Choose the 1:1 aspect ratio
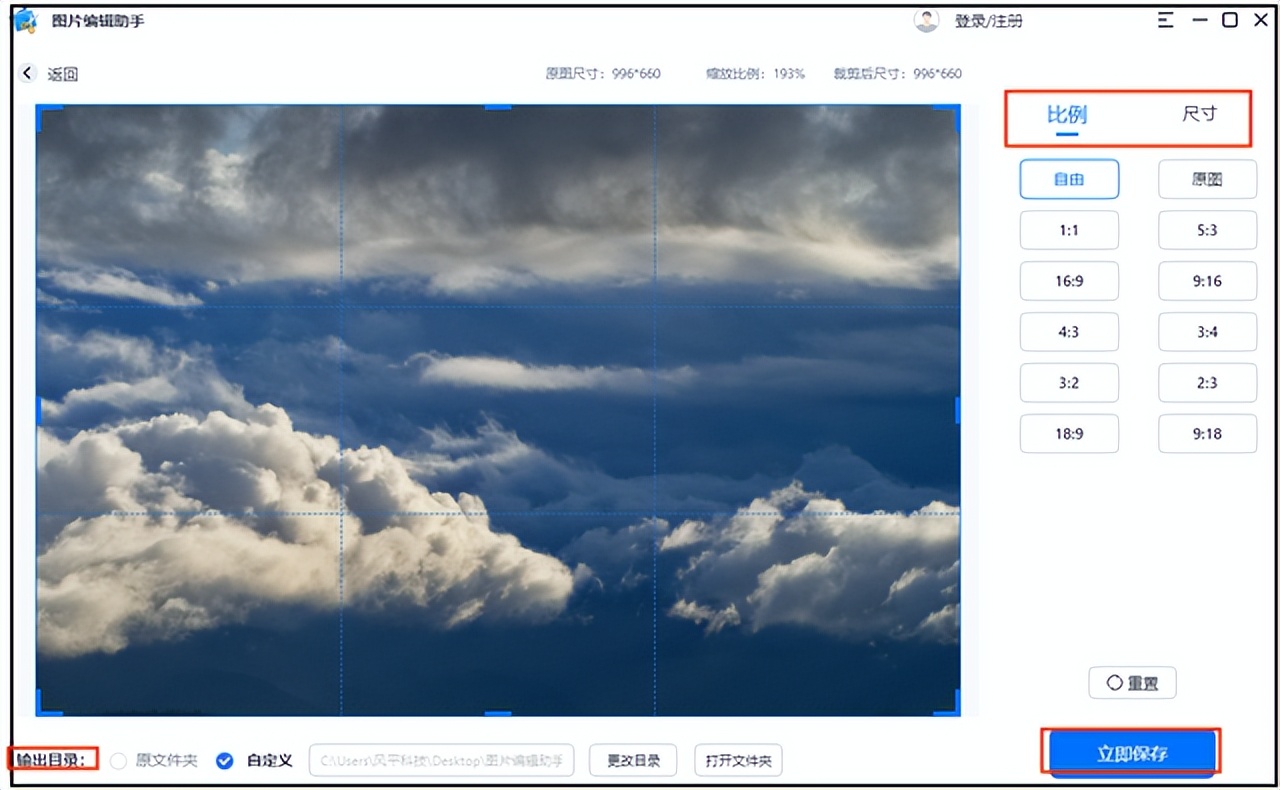Viewport: 1280px width, 790px height. click(1069, 230)
